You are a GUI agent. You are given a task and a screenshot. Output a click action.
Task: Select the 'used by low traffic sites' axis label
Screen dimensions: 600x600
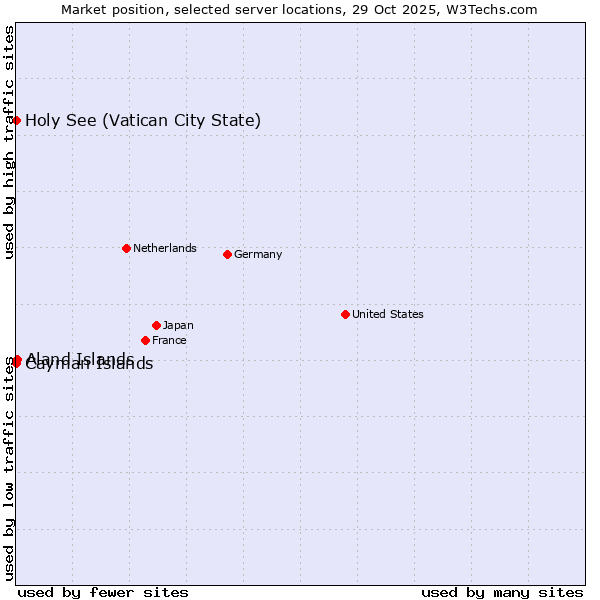click(x=9, y=467)
